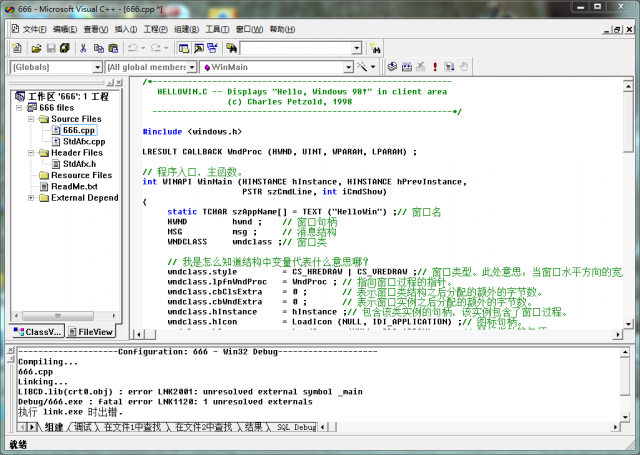
Task: Click the Compile icon in build toolbar
Action: click(x=394, y=67)
